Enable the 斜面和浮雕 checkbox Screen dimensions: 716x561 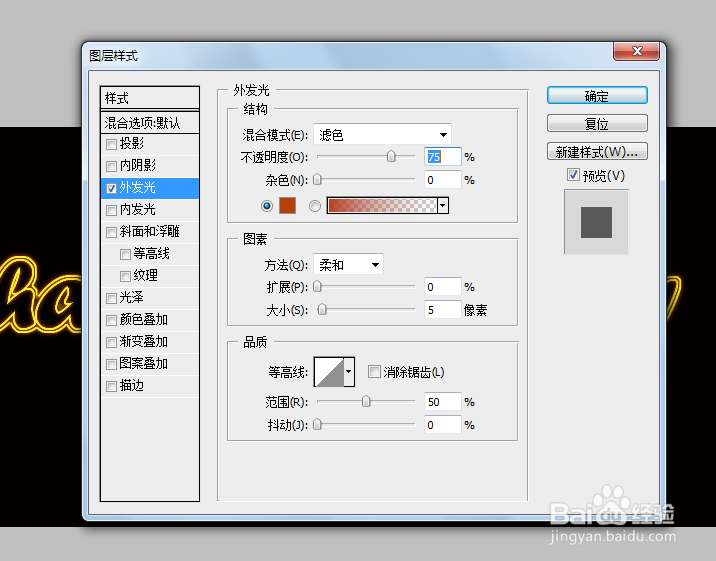[x=111, y=232]
